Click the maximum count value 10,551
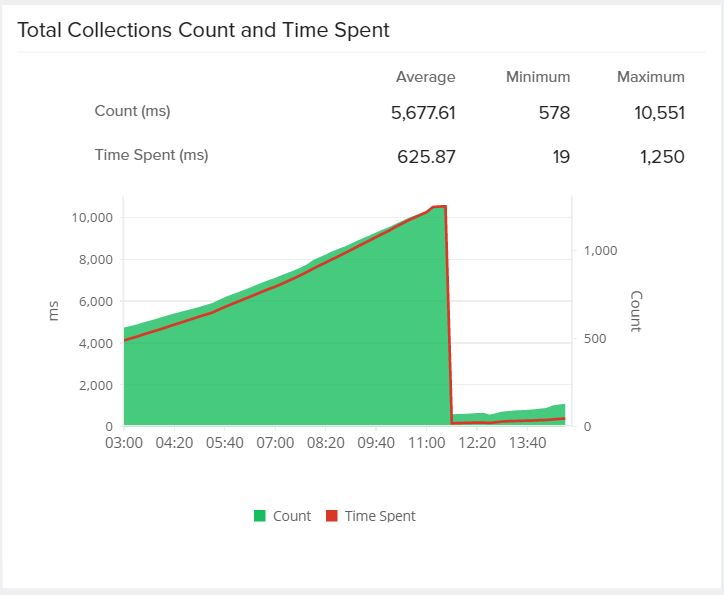Viewport: 724px width, 595px height. [x=659, y=113]
